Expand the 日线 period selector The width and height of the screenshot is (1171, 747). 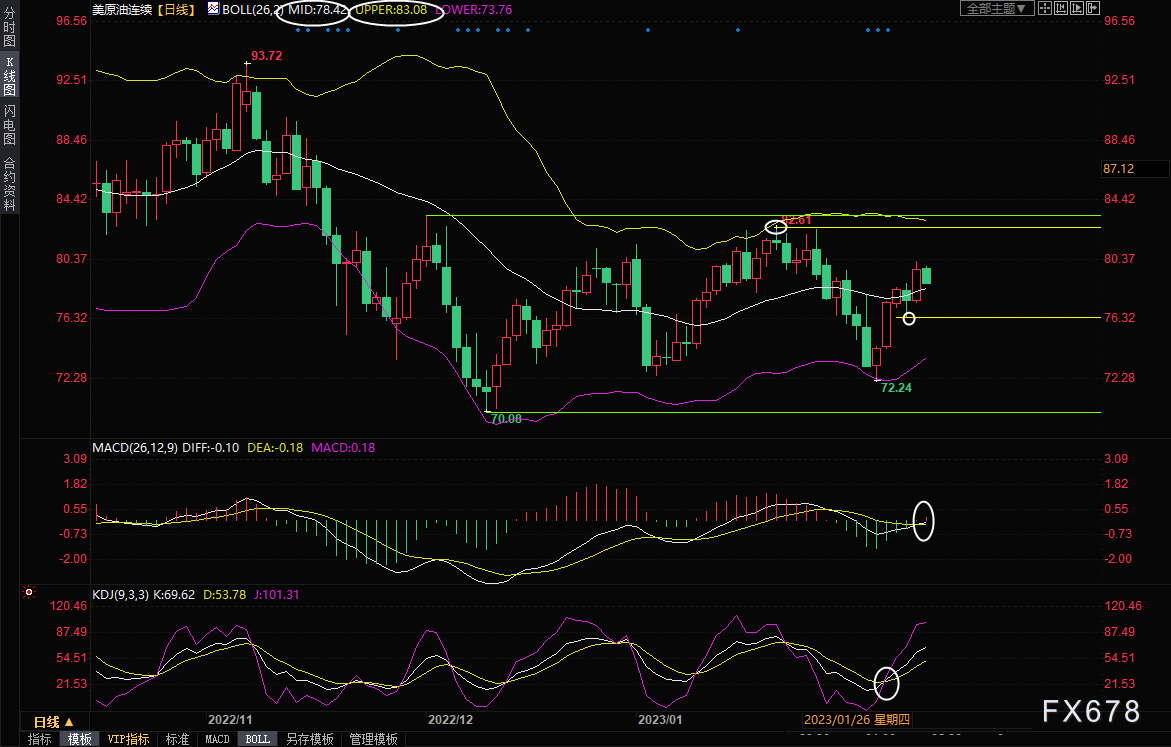pyautogui.click(x=54, y=722)
